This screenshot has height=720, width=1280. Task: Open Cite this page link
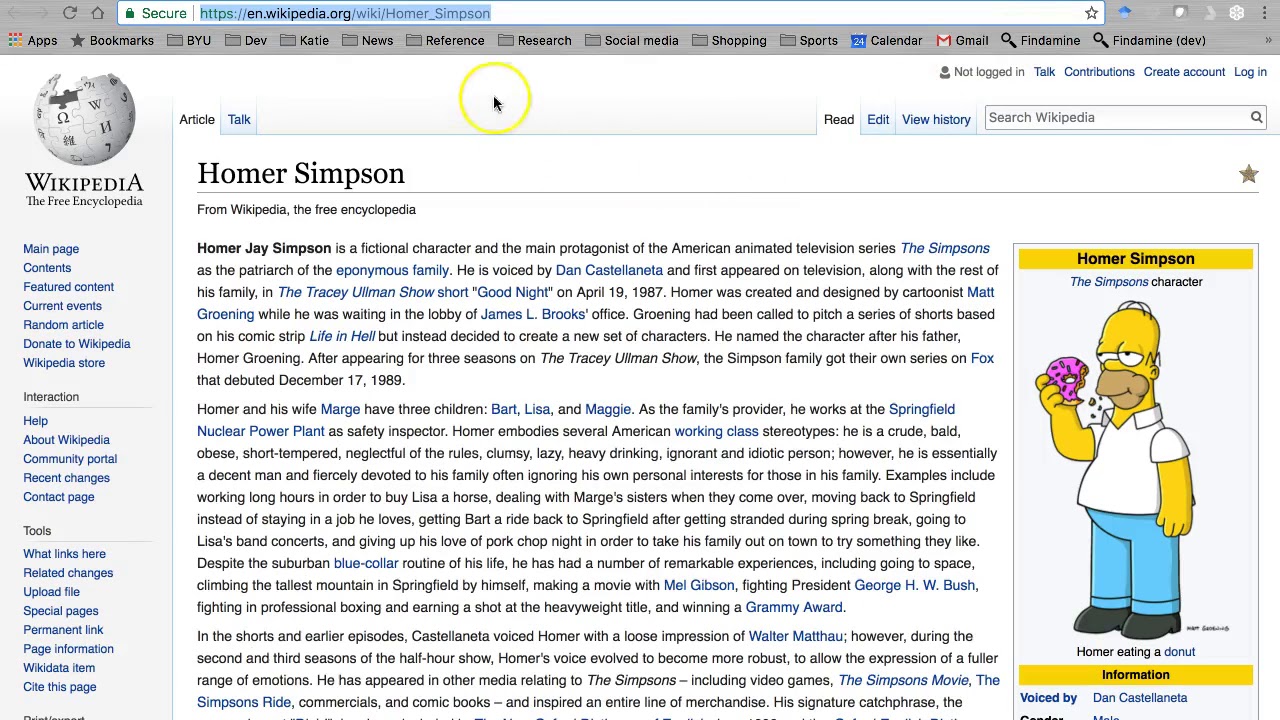click(59, 687)
